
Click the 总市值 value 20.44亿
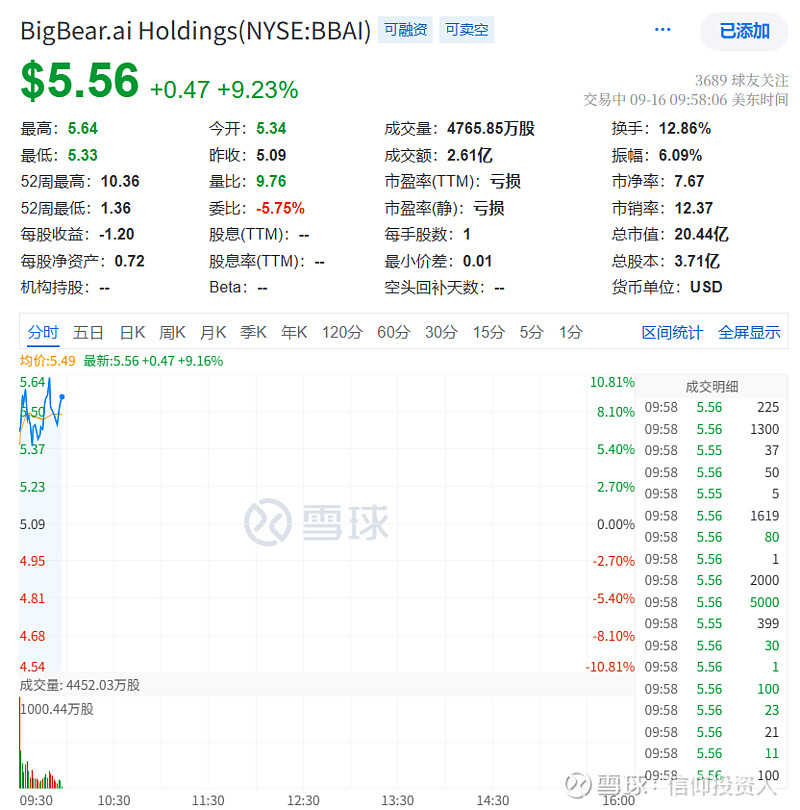(701, 235)
